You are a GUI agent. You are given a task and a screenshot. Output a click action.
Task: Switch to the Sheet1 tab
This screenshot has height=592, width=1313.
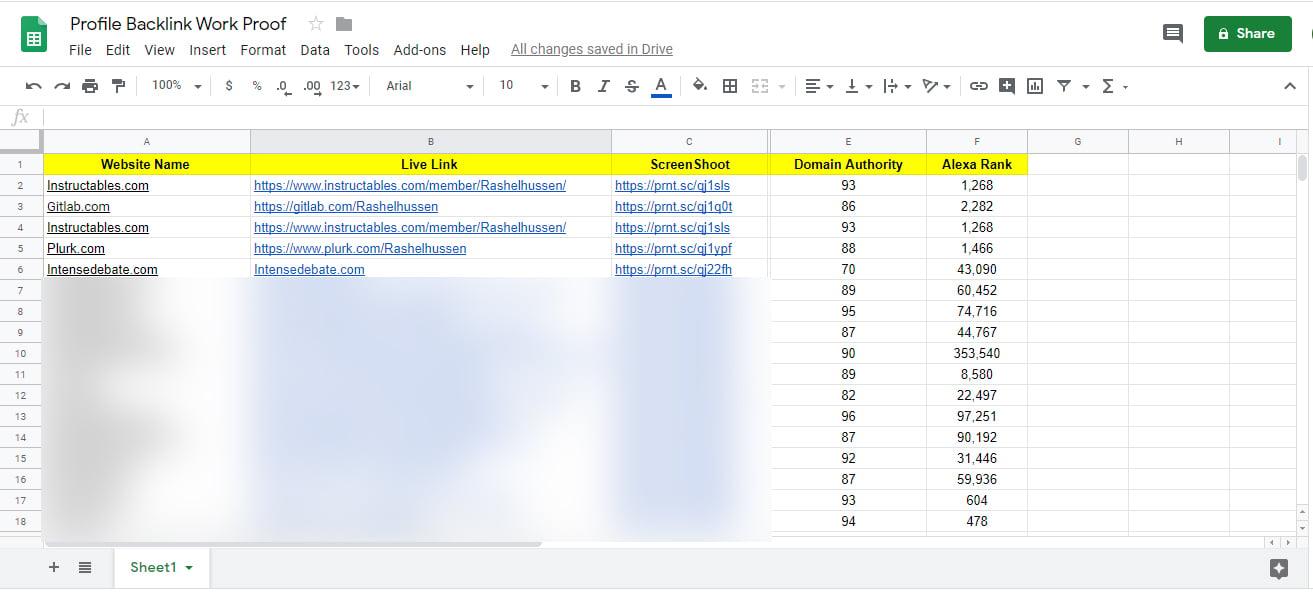(155, 567)
